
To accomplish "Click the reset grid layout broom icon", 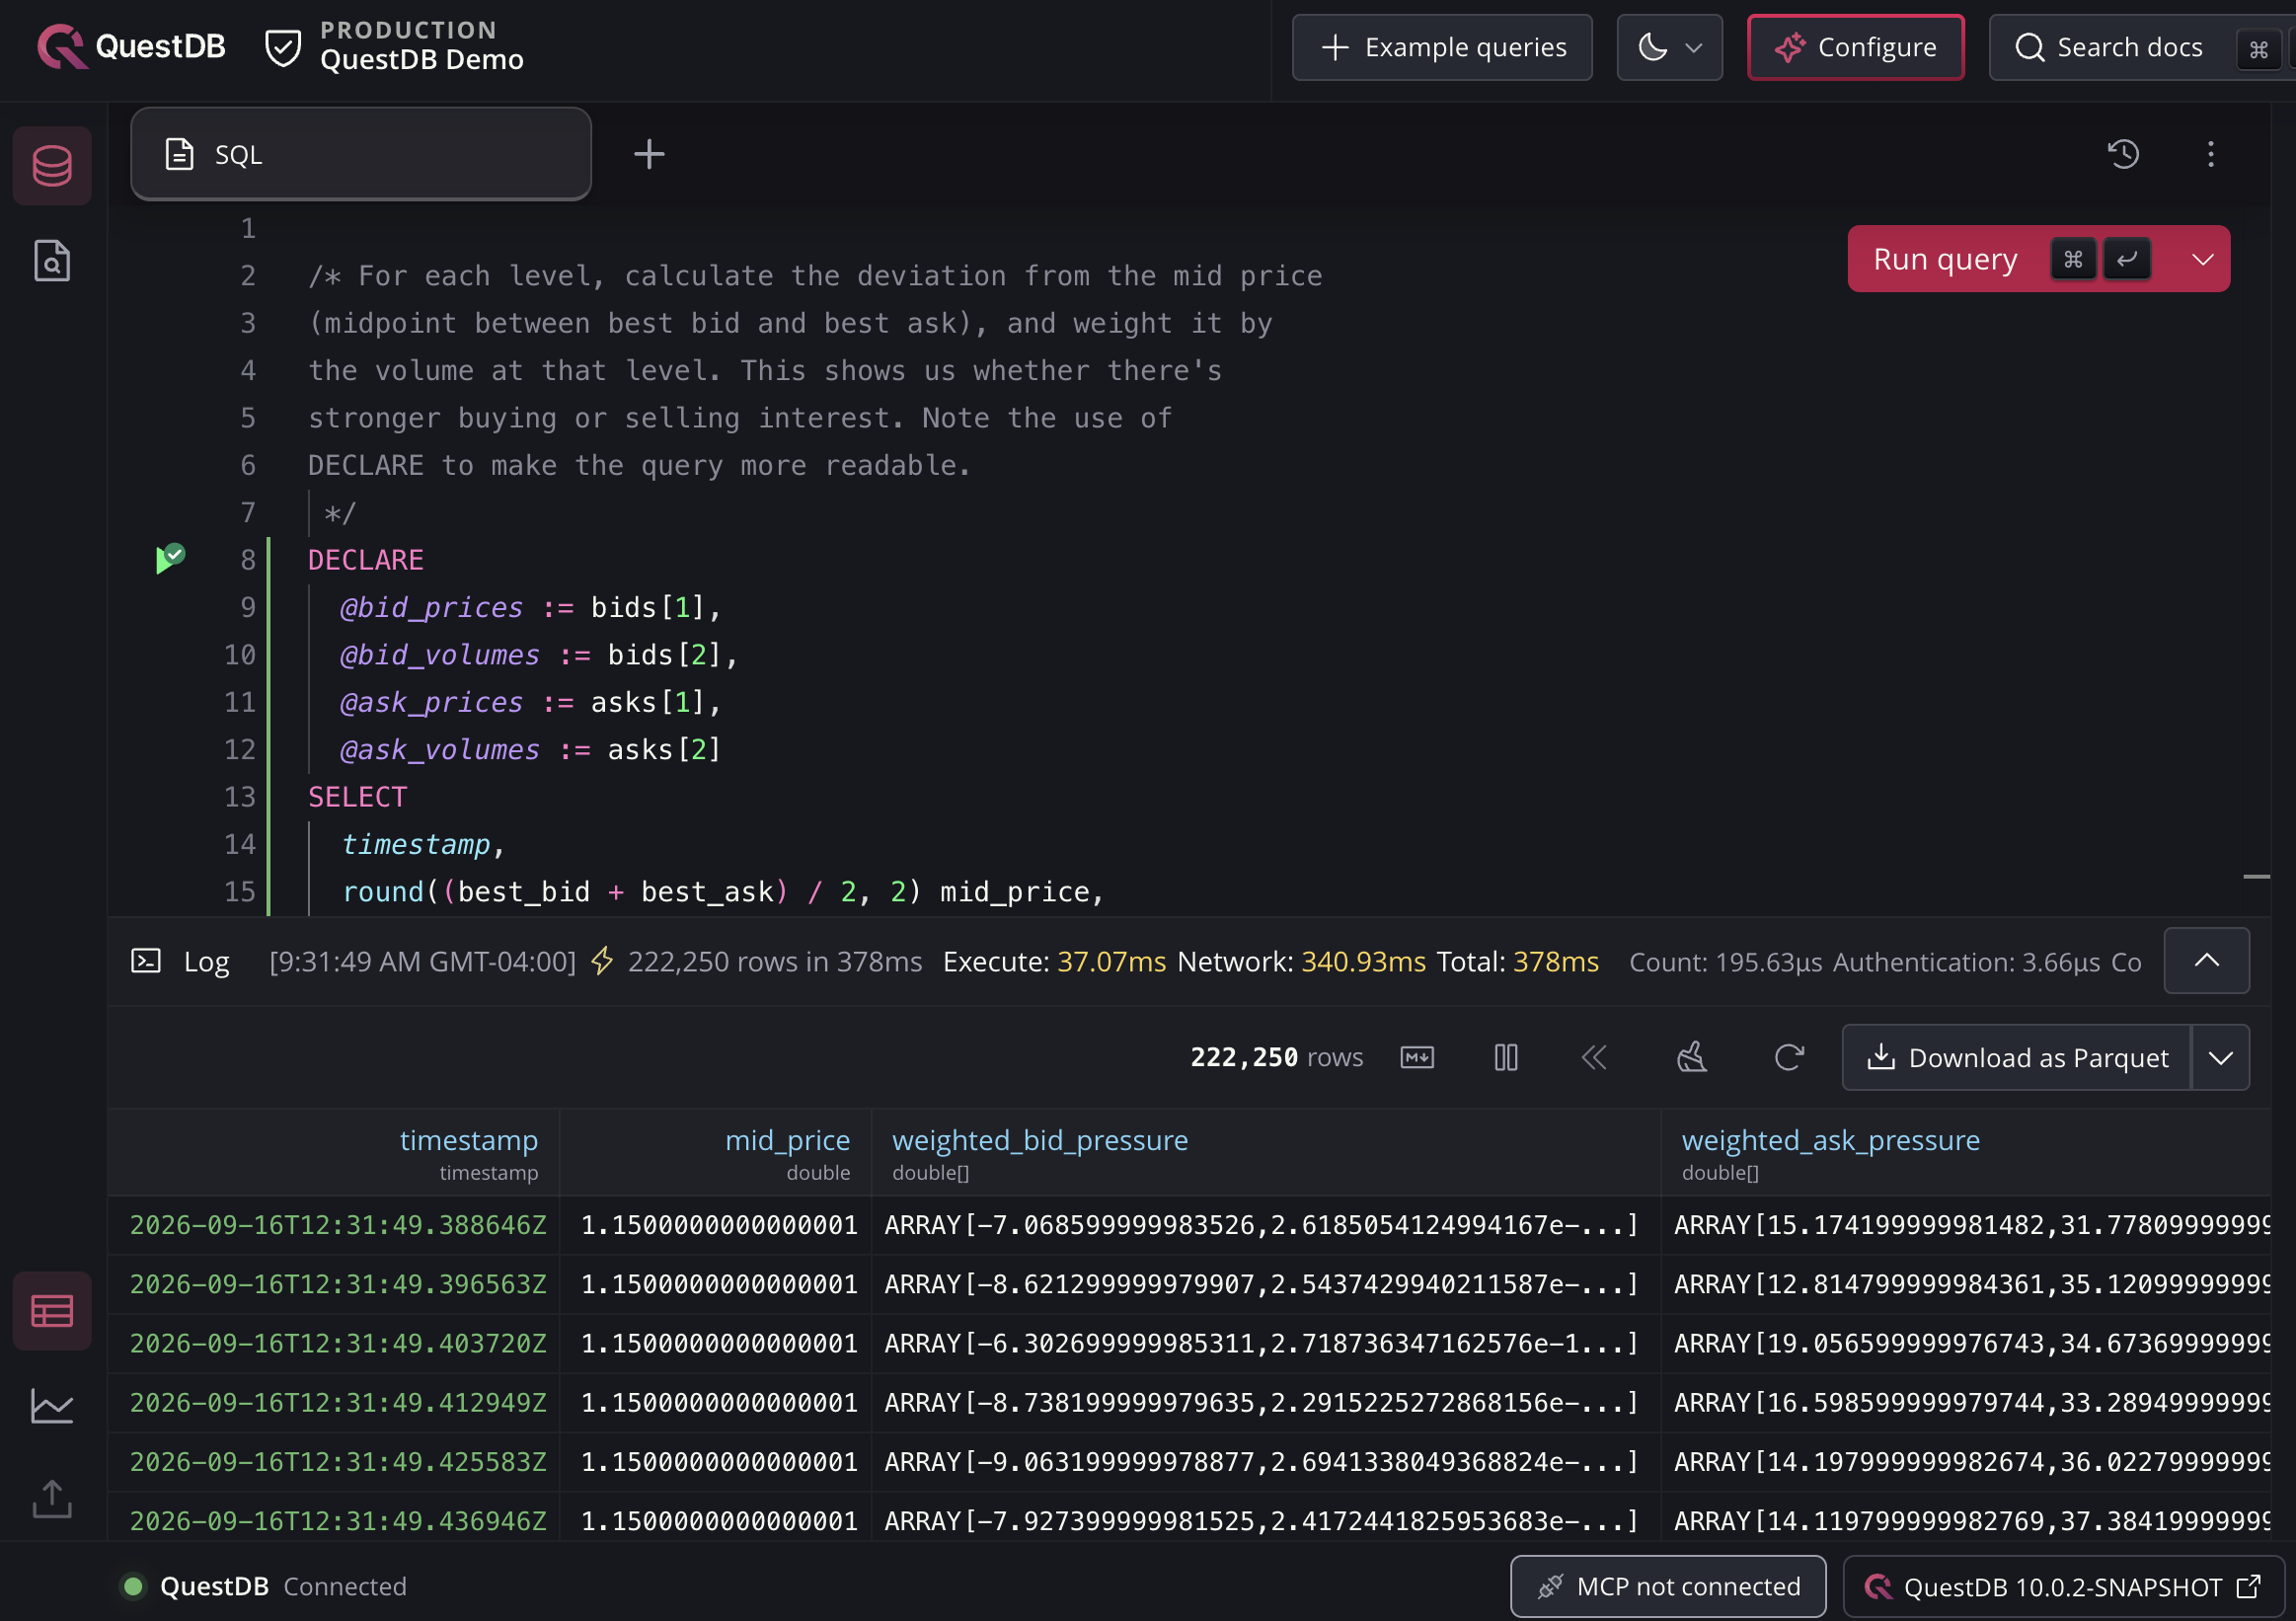I will [1691, 1057].
